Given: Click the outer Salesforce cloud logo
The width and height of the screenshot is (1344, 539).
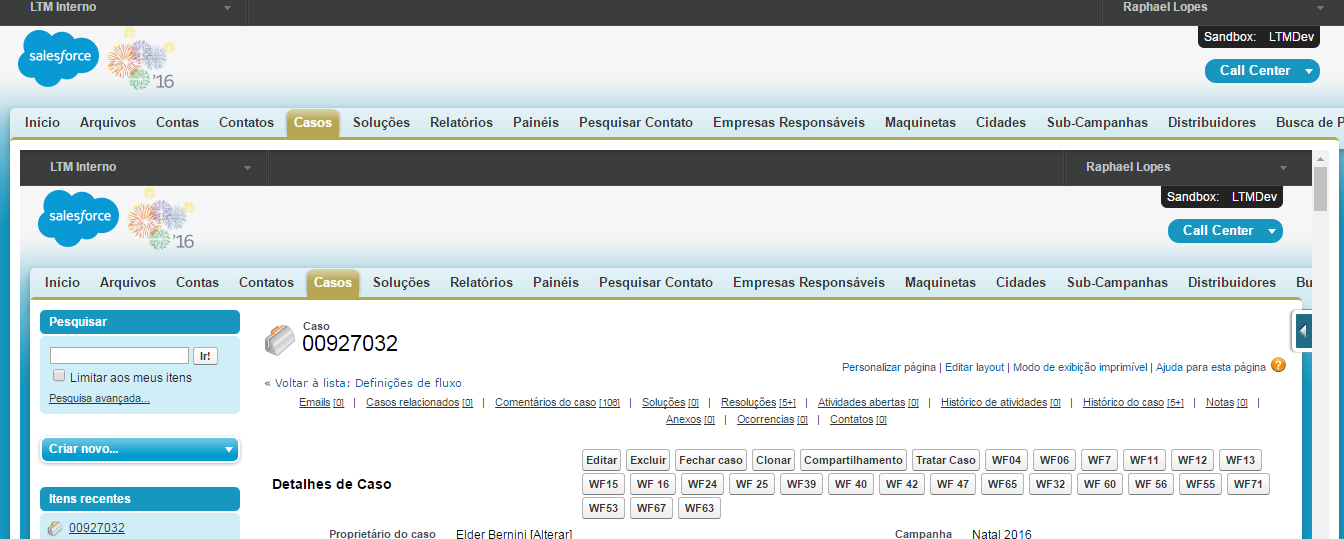Looking at the screenshot, I should click(x=59, y=58).
